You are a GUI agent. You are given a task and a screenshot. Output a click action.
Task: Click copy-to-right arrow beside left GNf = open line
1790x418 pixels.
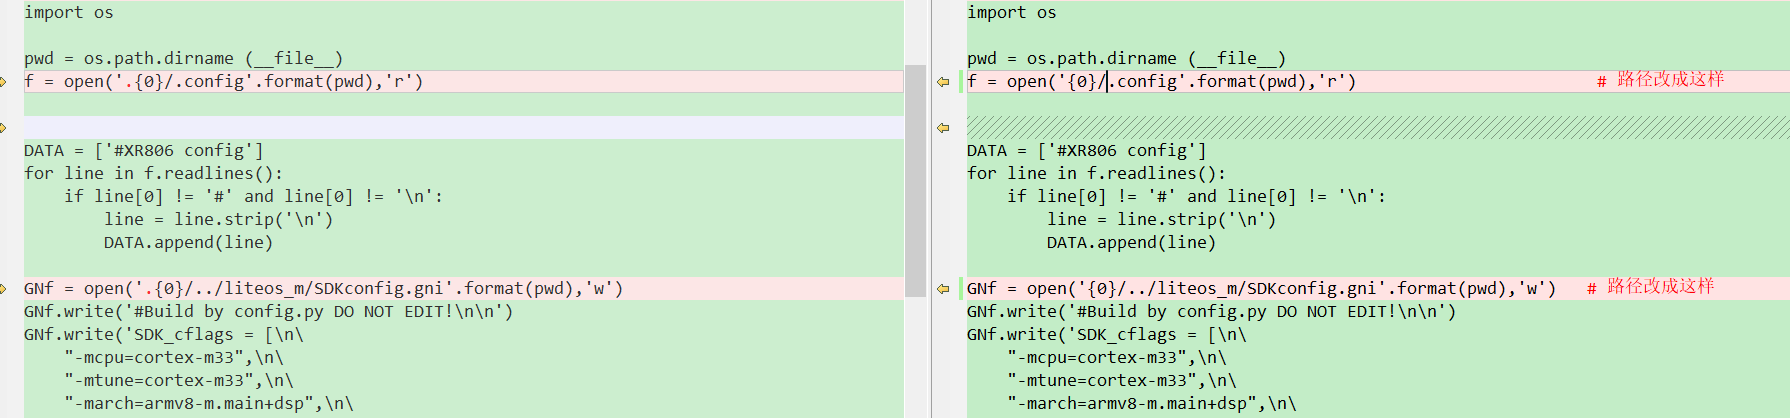point(3,288)
